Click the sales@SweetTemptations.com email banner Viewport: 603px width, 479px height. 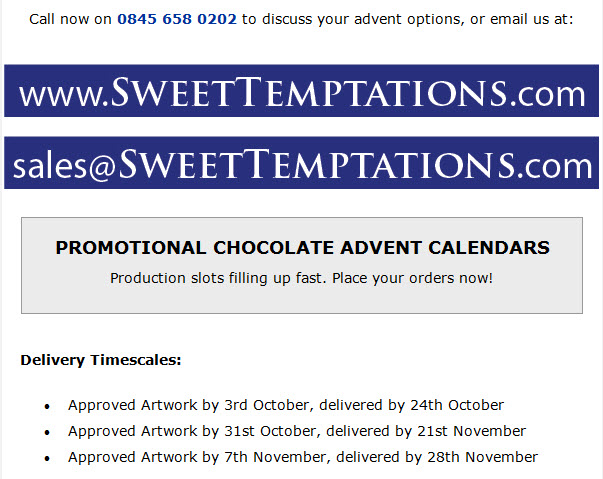click(302, 163)
